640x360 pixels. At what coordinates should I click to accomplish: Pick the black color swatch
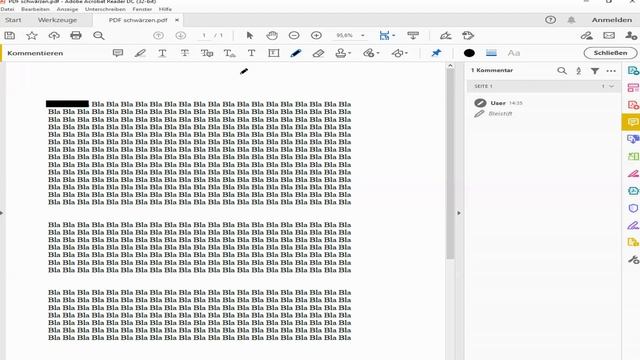click(x=469, y=53)
